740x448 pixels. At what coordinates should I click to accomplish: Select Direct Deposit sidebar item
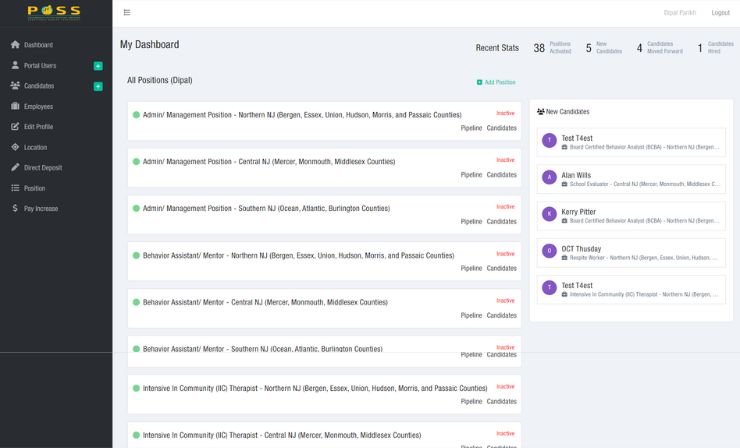(x=42, y=168)
